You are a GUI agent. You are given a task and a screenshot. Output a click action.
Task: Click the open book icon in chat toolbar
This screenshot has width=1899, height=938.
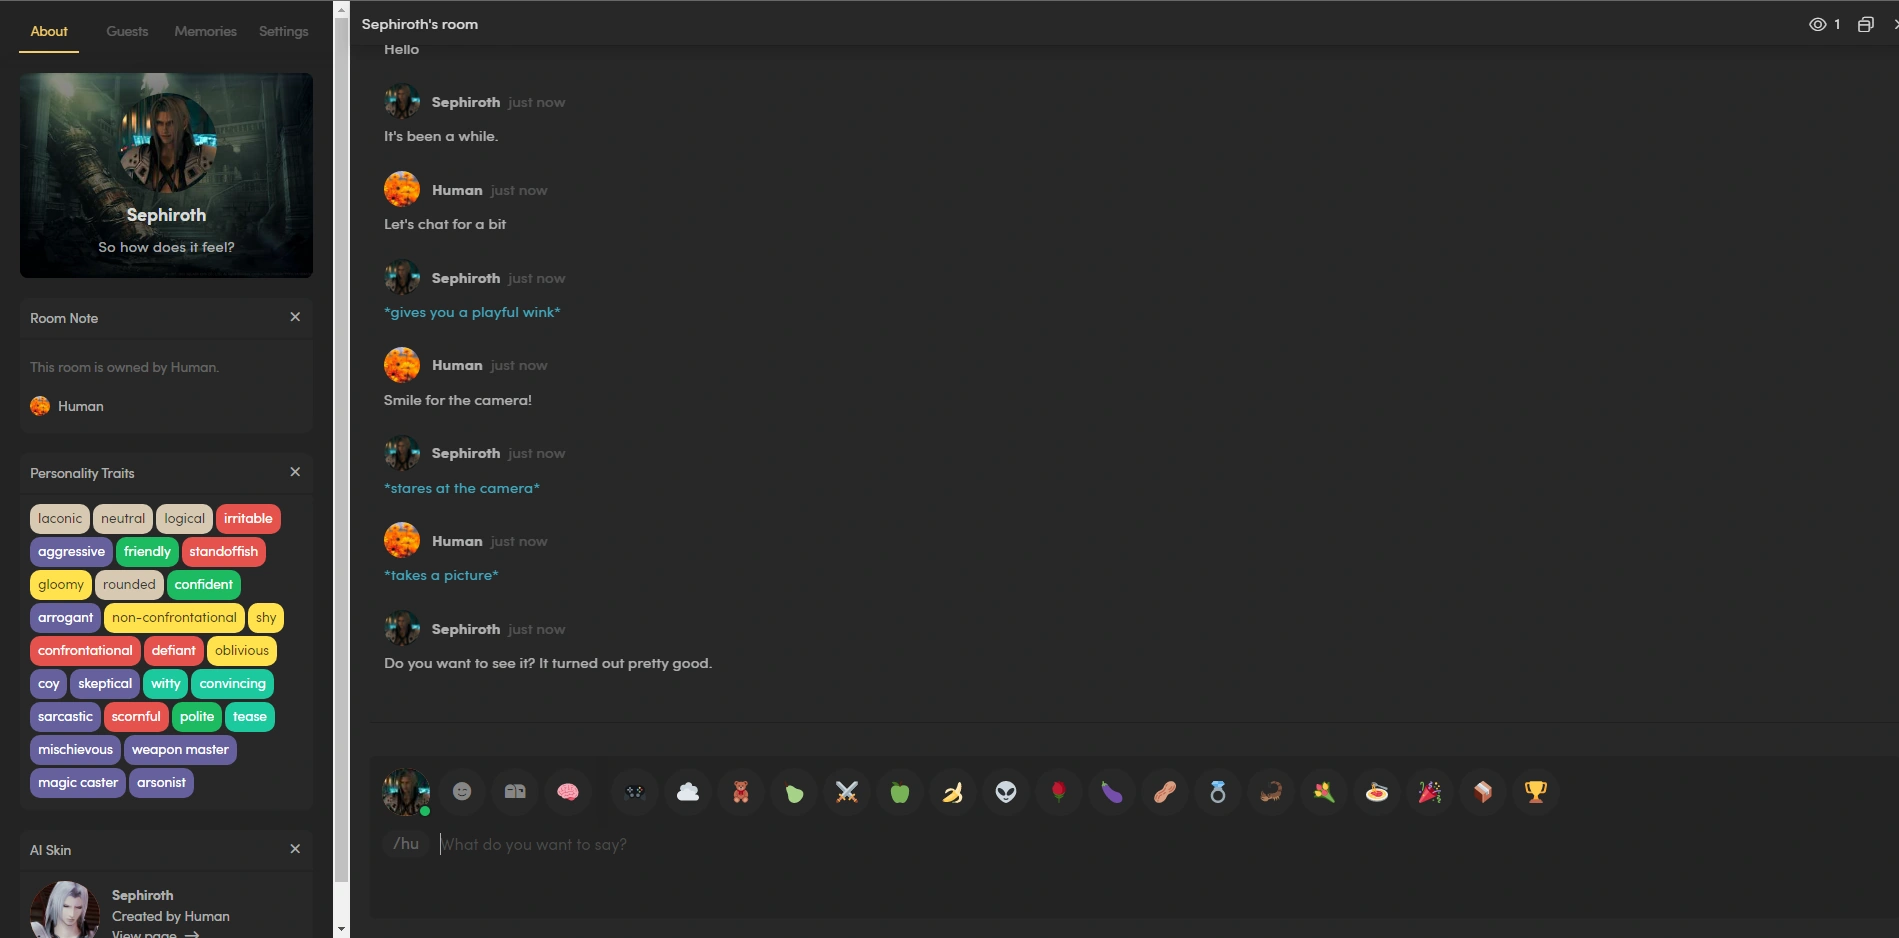[x=515, y=792]
